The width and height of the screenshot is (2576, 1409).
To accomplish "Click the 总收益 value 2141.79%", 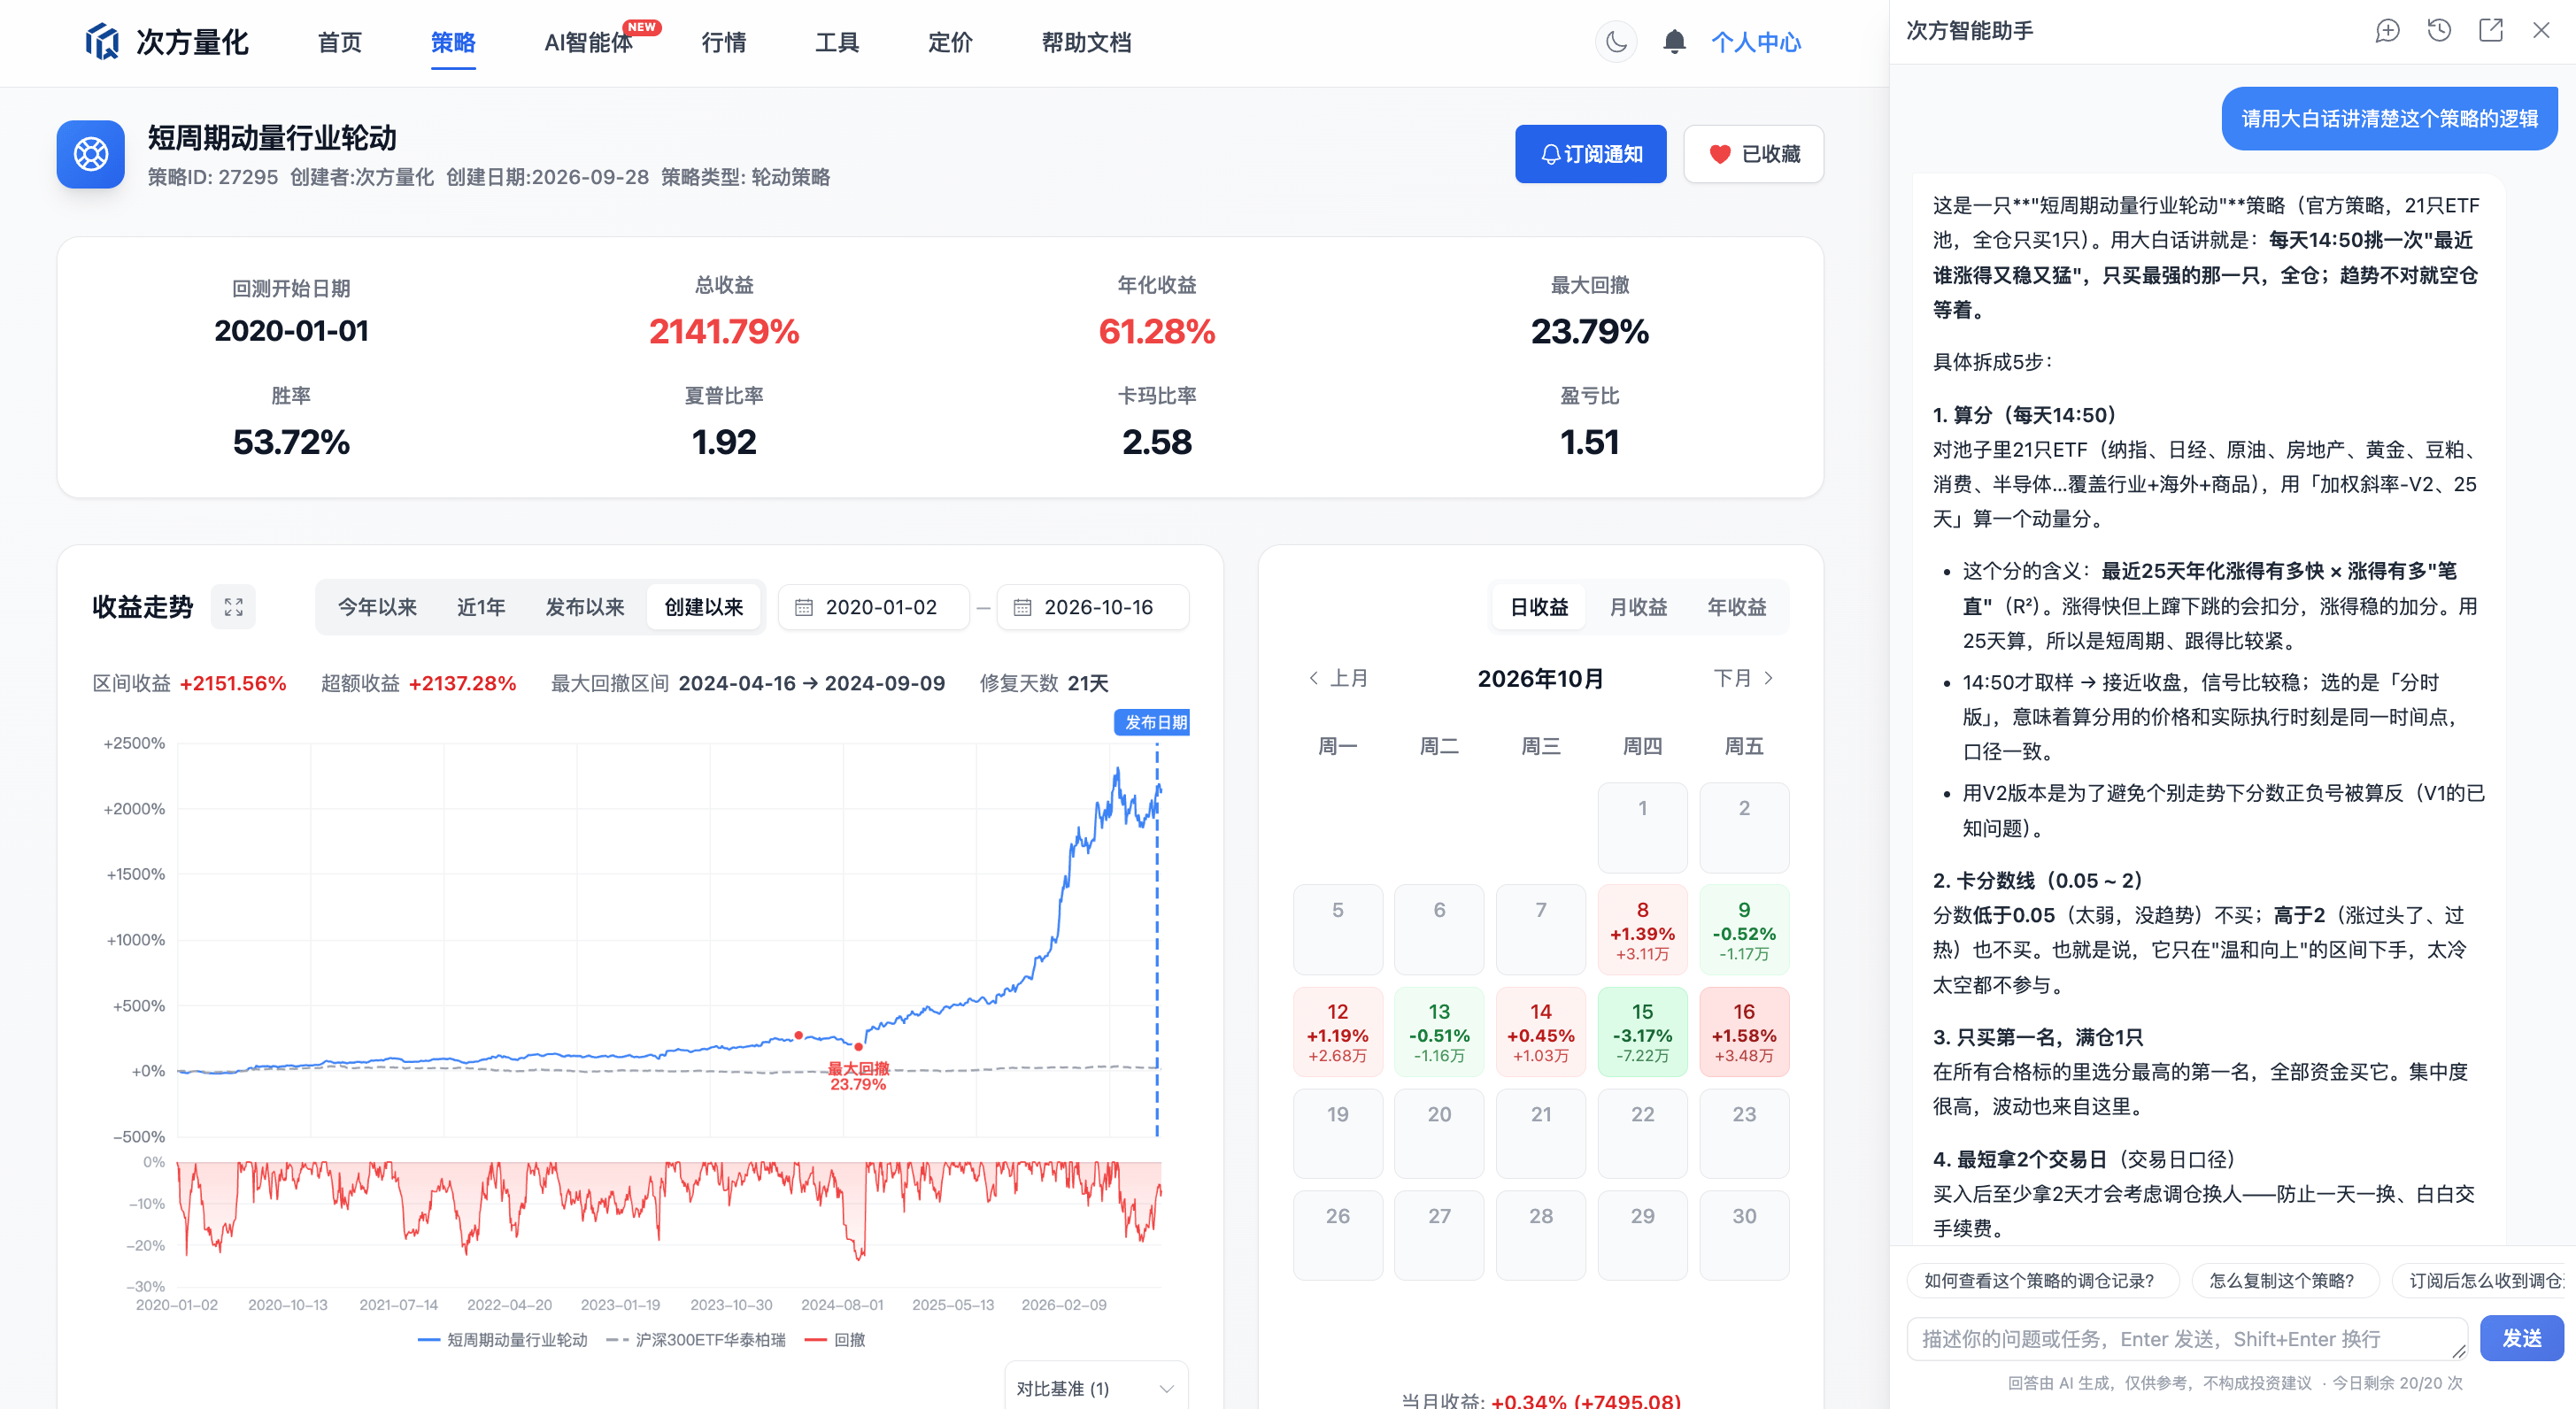I will [x=724, y=331].
